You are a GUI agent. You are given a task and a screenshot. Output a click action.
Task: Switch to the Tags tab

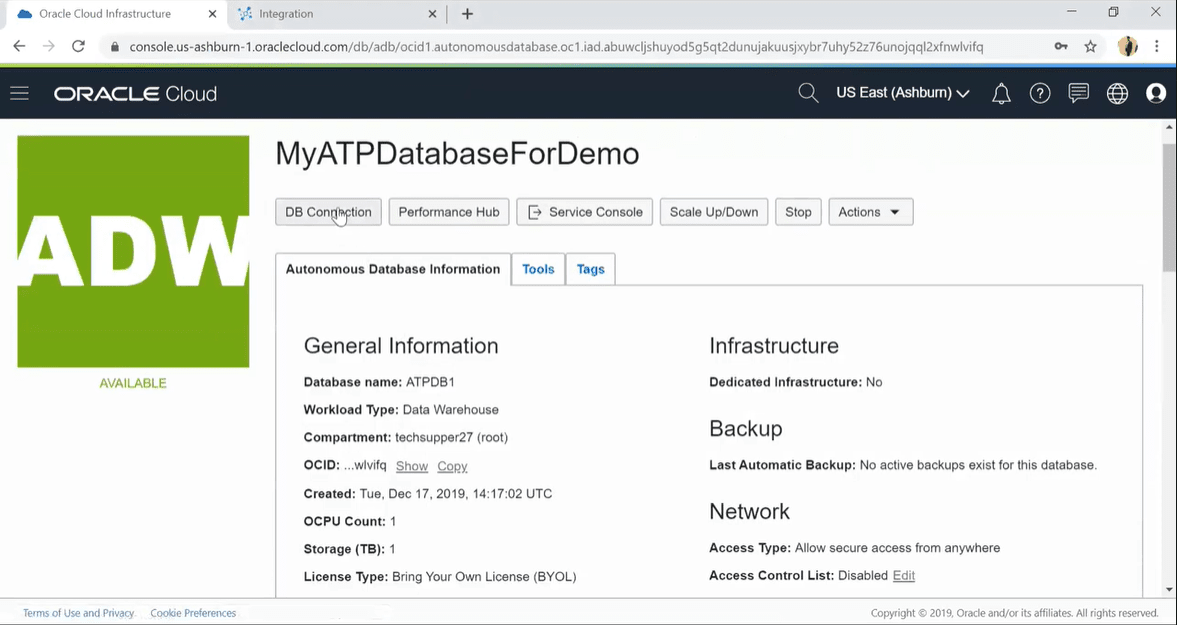(591, 269)
